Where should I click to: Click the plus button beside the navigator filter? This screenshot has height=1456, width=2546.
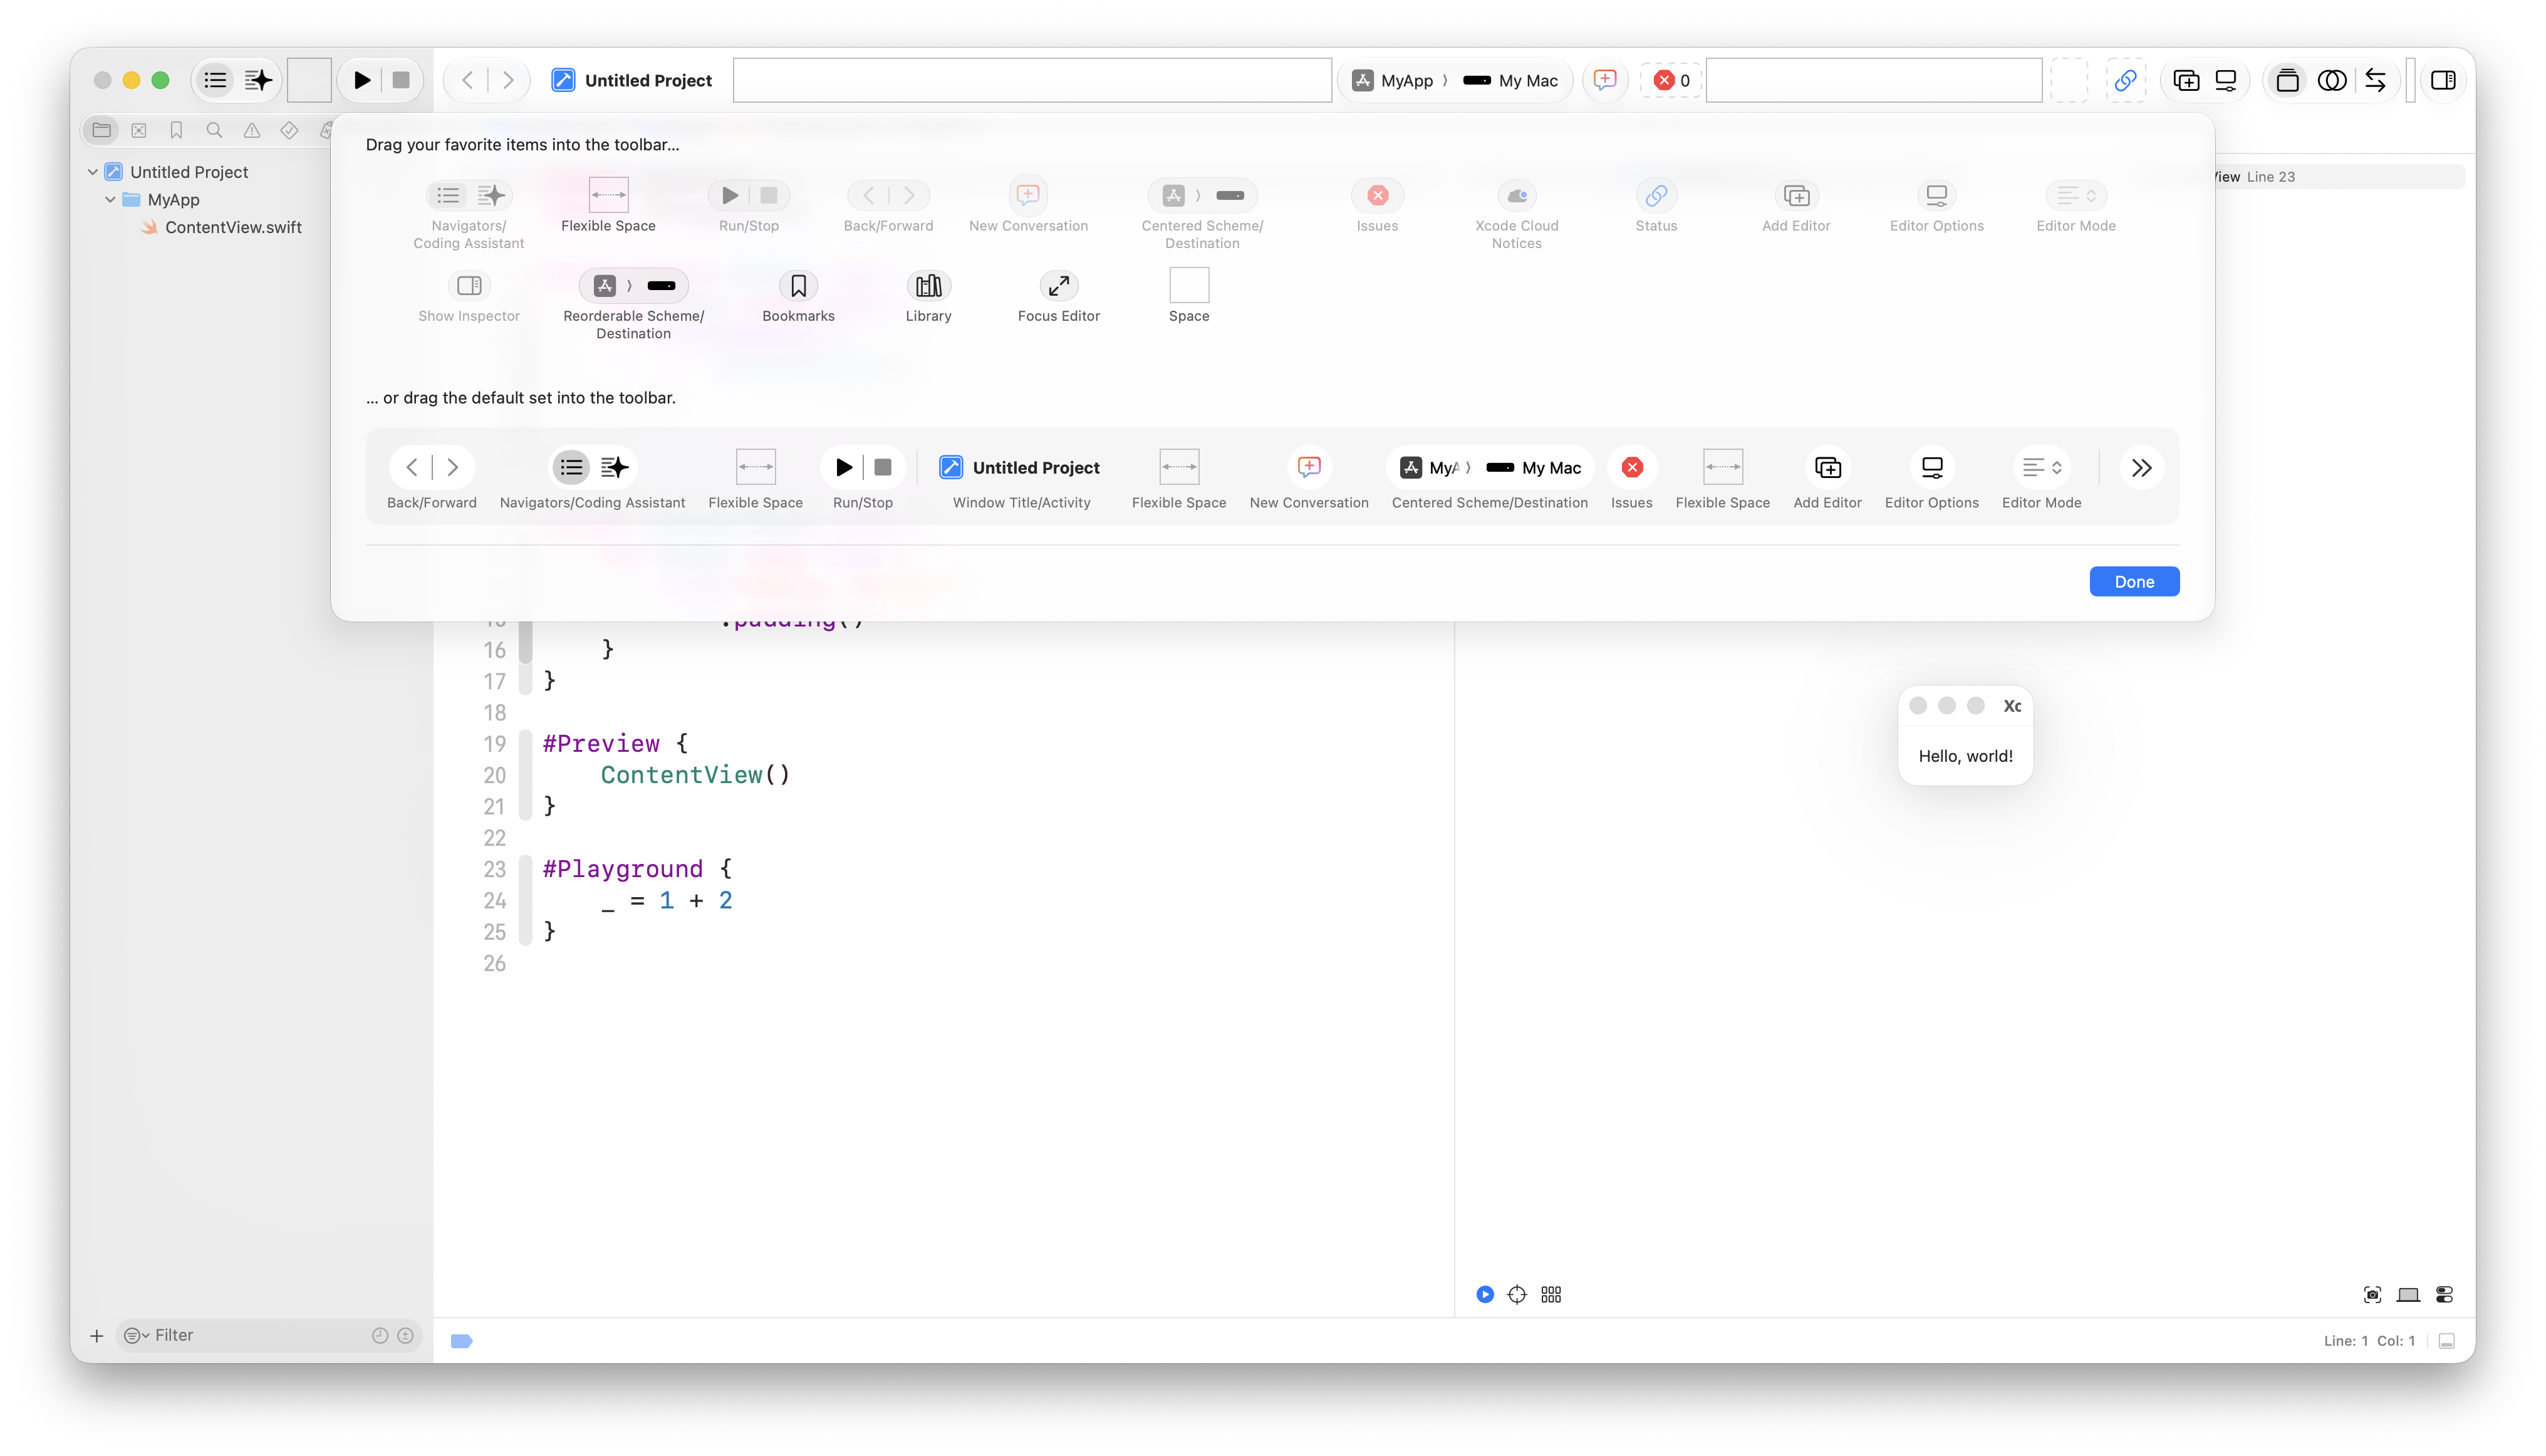[x=96, y=1335]
